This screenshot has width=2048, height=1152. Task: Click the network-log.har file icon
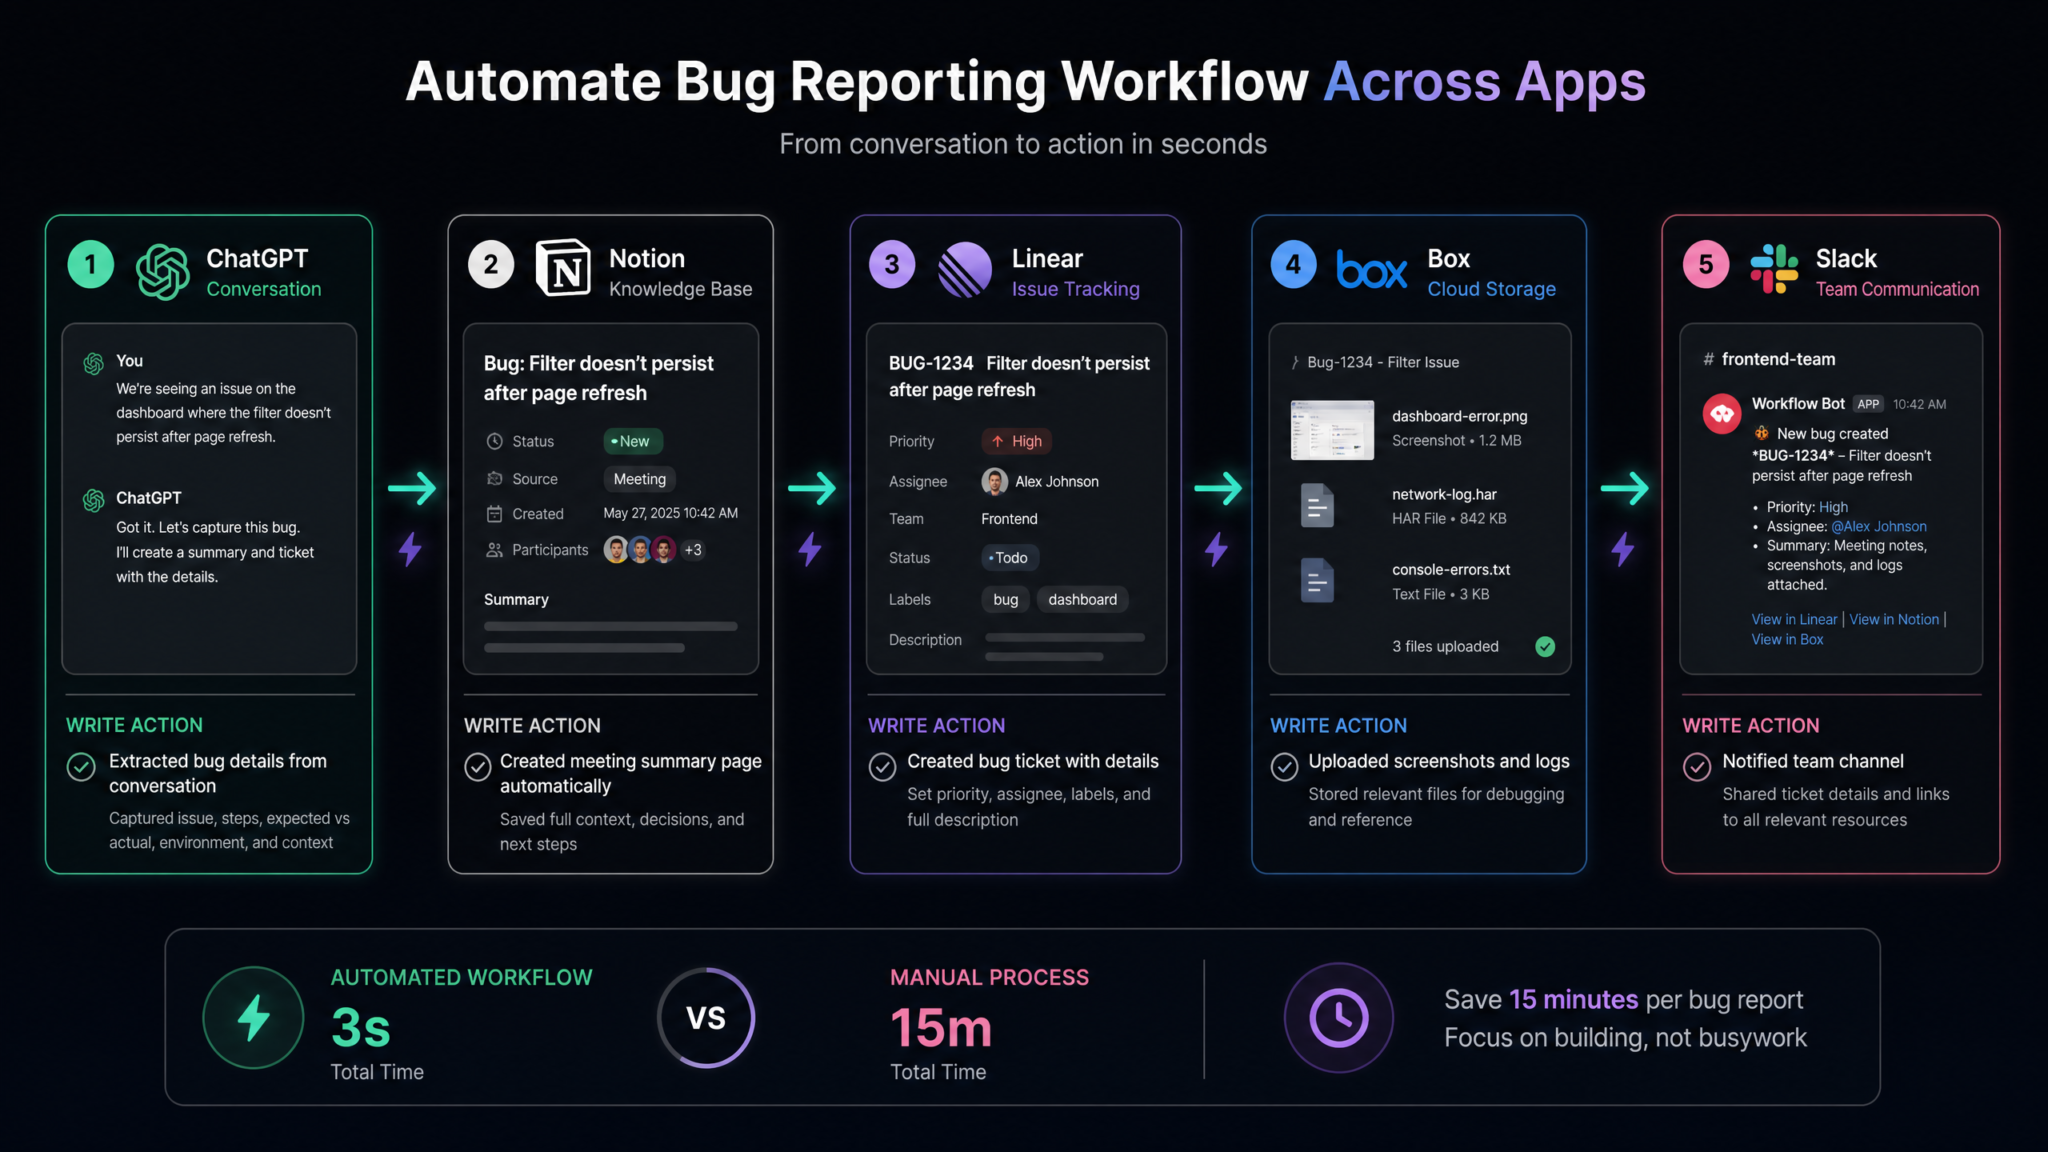[1317, 505]
